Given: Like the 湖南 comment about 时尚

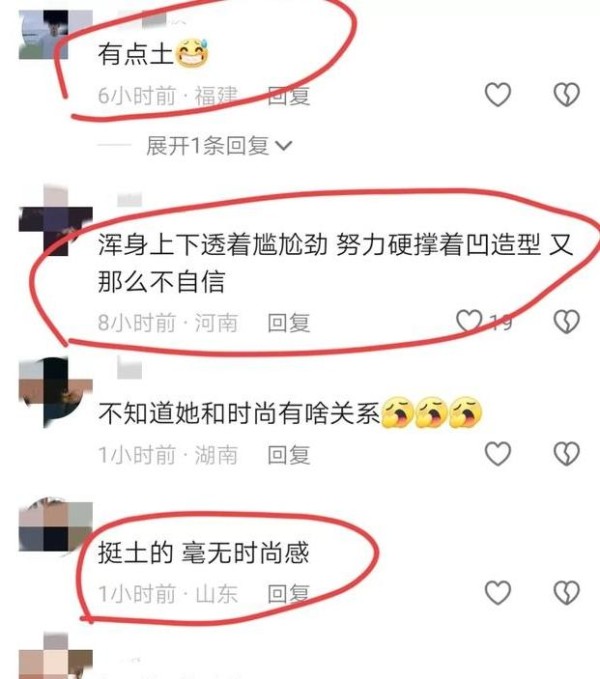Looking at the screenshot, I should click(497, 453).
